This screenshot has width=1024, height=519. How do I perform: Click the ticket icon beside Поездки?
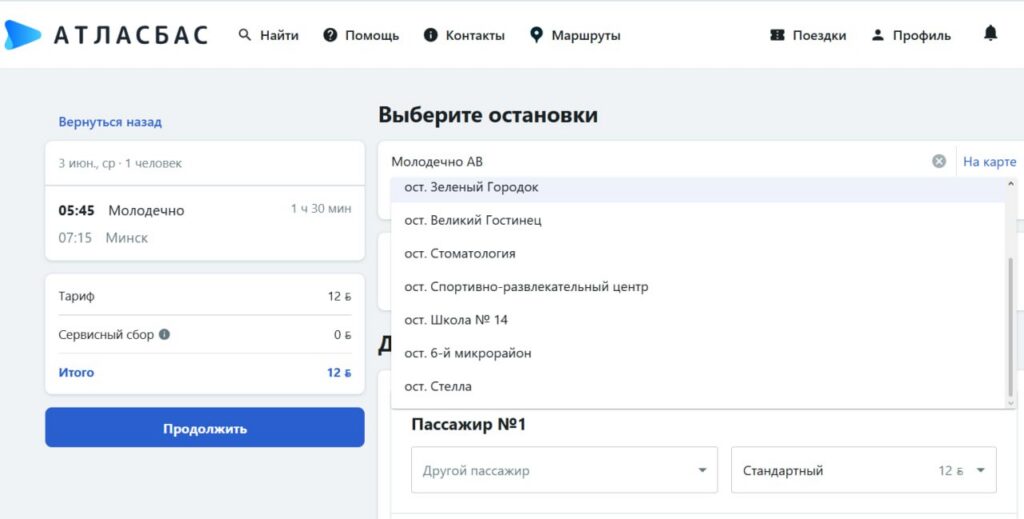[x=777, y=35]
